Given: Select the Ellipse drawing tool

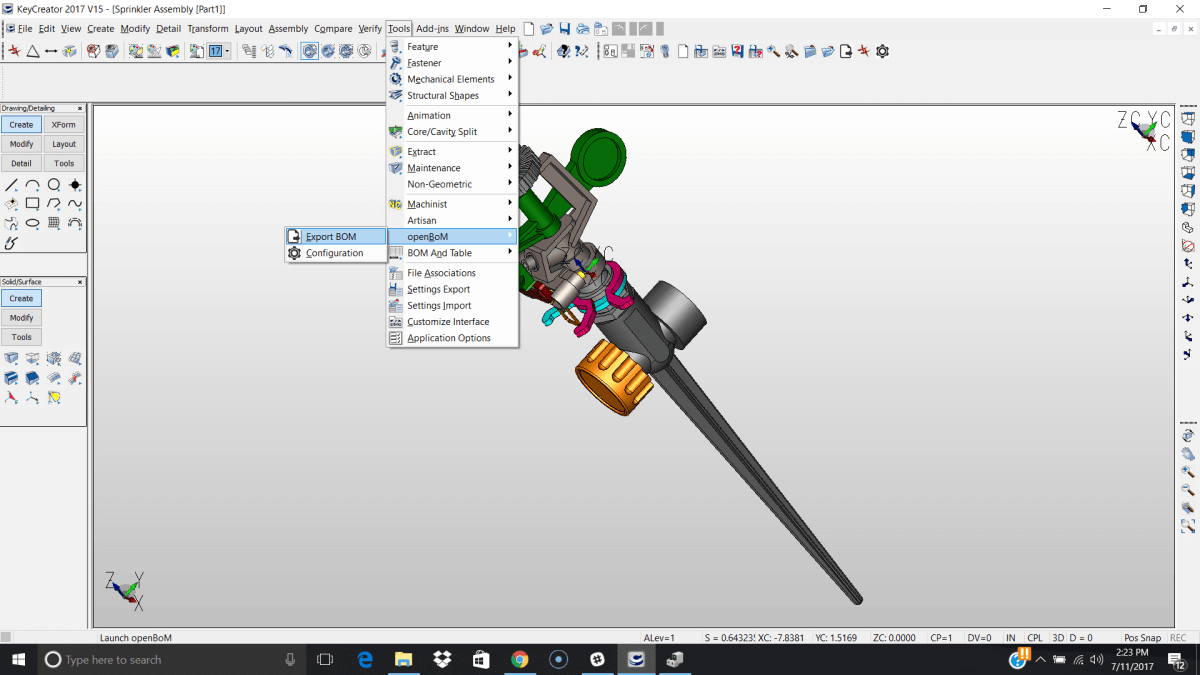Looking at the screenshot, I should tap(32, 223).
